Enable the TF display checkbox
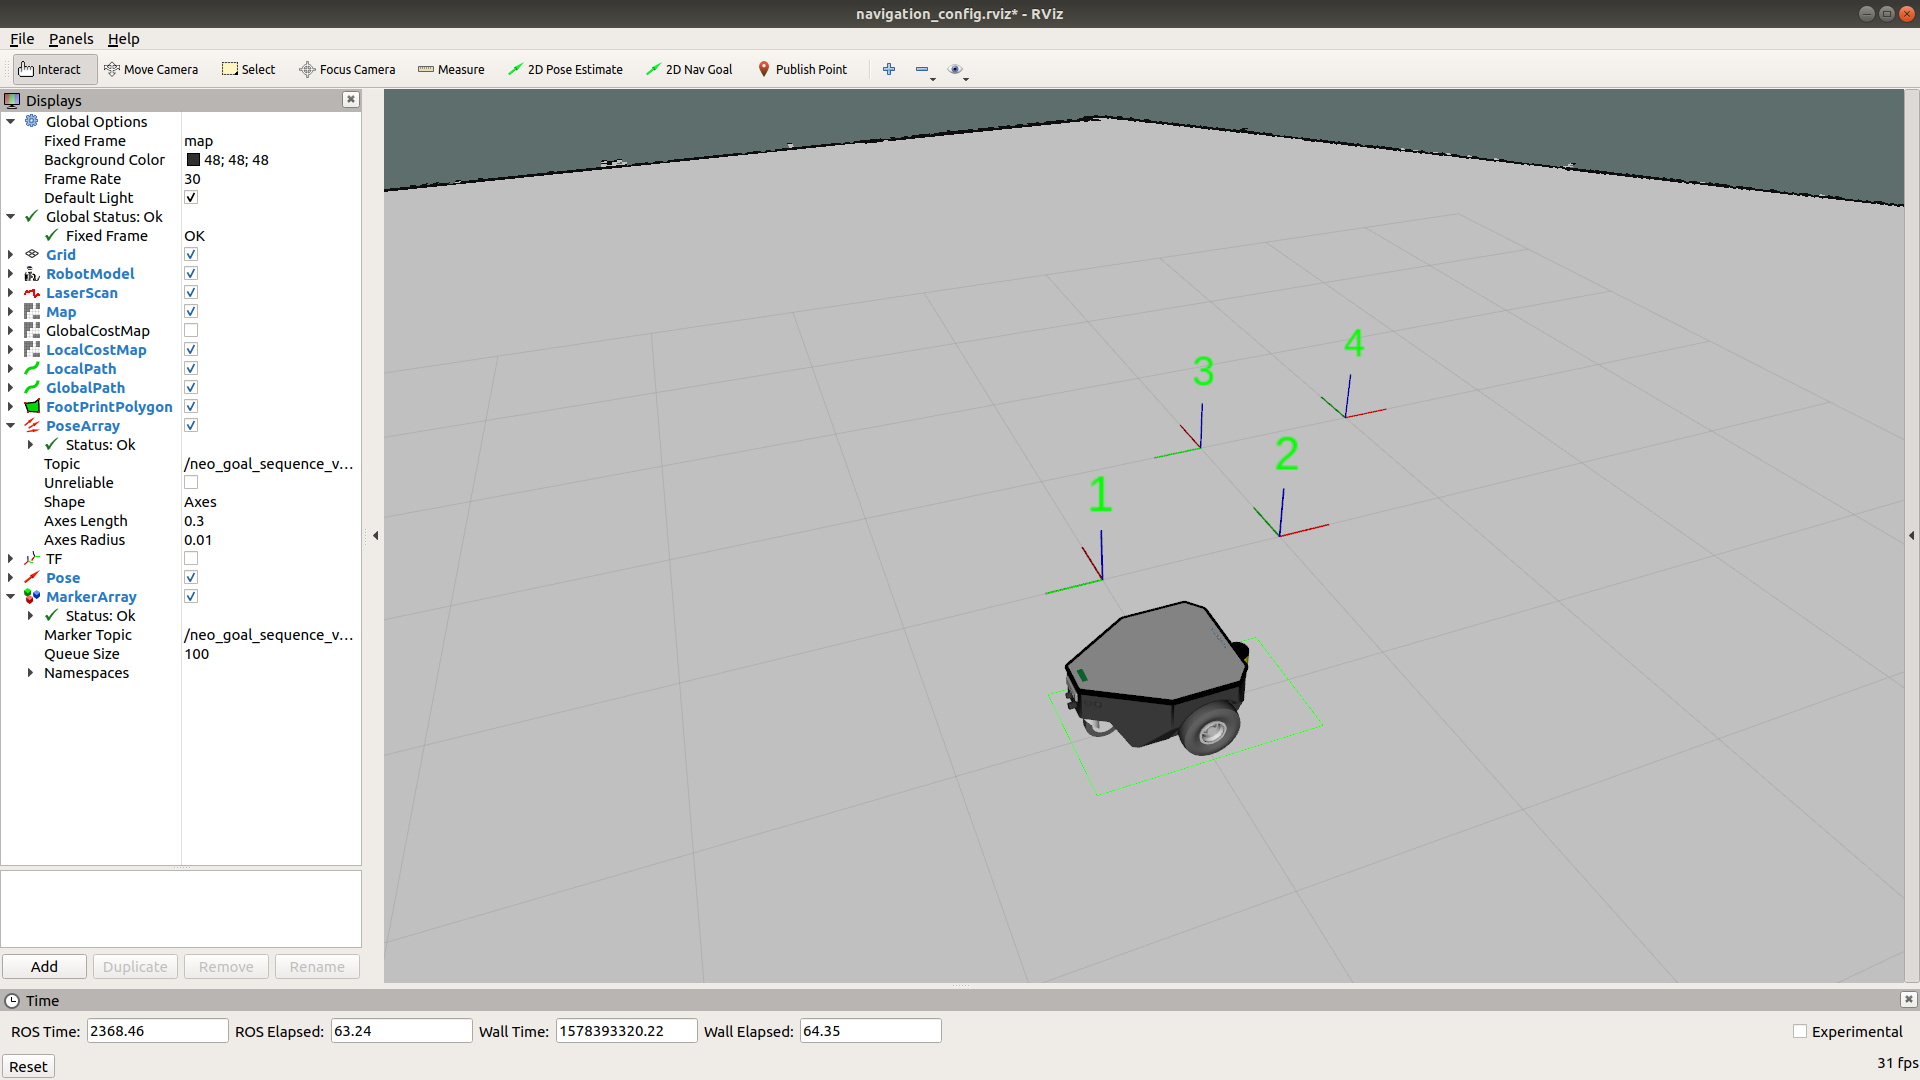This screenshot has width=1920, height=1080. tap(191, 558)
